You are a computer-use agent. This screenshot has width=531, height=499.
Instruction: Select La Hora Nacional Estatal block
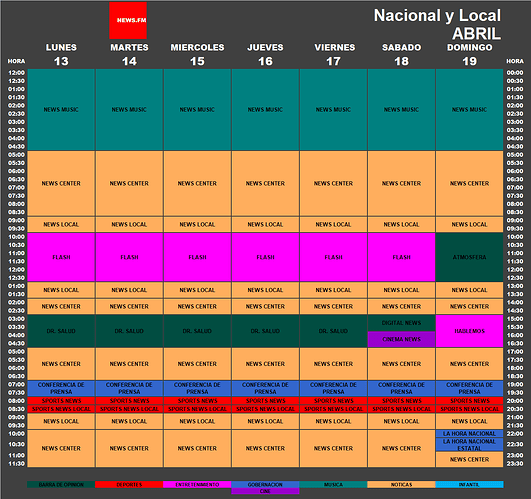[469, 445]
